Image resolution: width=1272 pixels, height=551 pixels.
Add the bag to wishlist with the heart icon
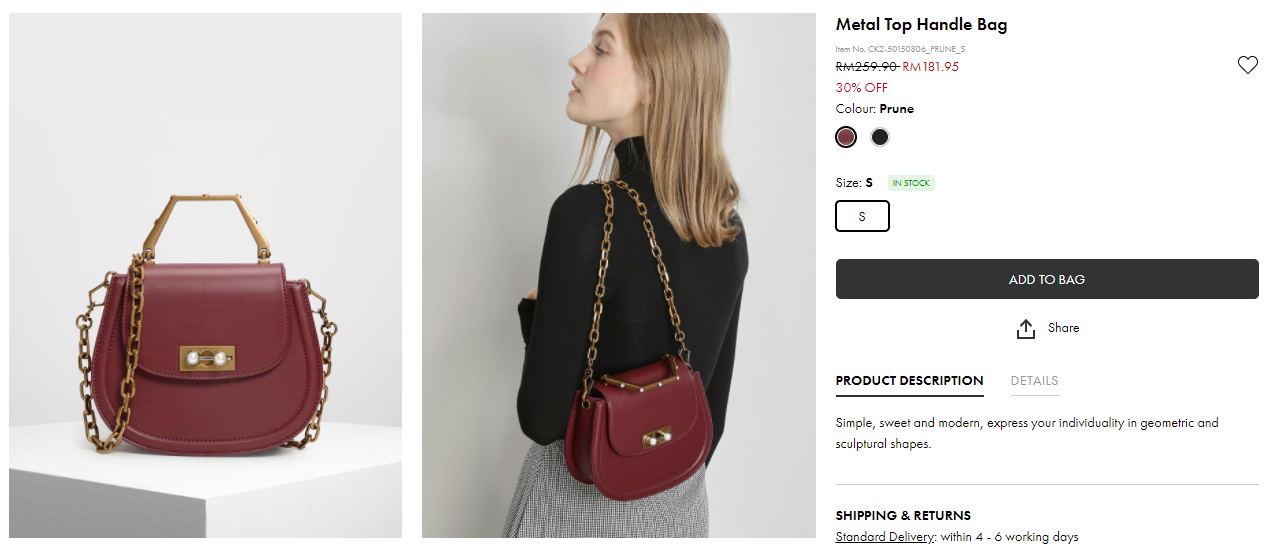pyautogui.click(x=1247, y=65)
